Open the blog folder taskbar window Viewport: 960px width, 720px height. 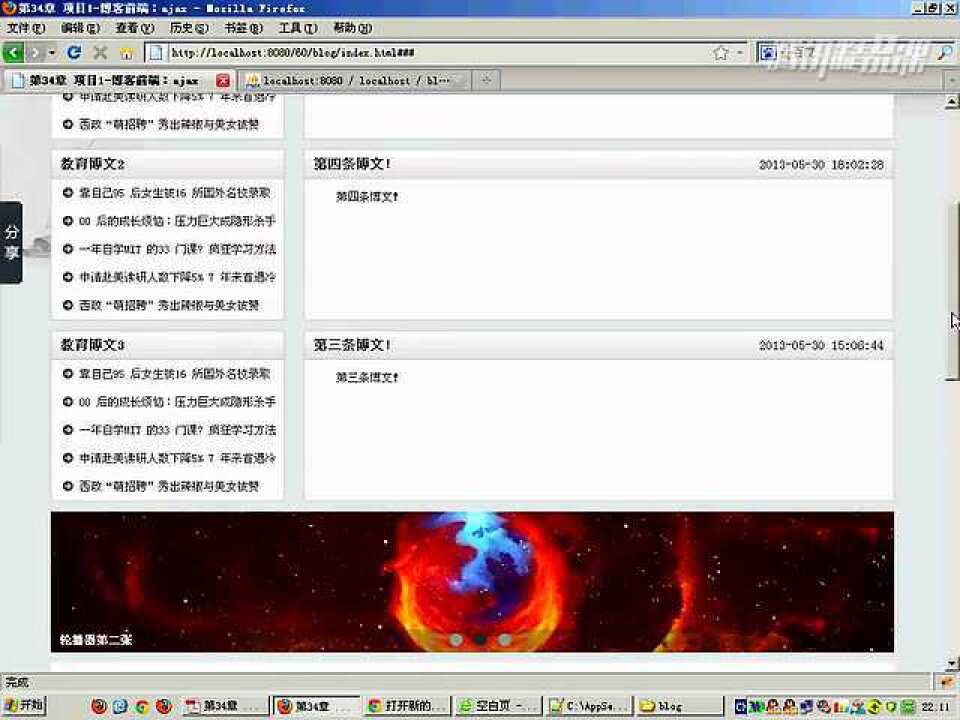click(680, 706)
